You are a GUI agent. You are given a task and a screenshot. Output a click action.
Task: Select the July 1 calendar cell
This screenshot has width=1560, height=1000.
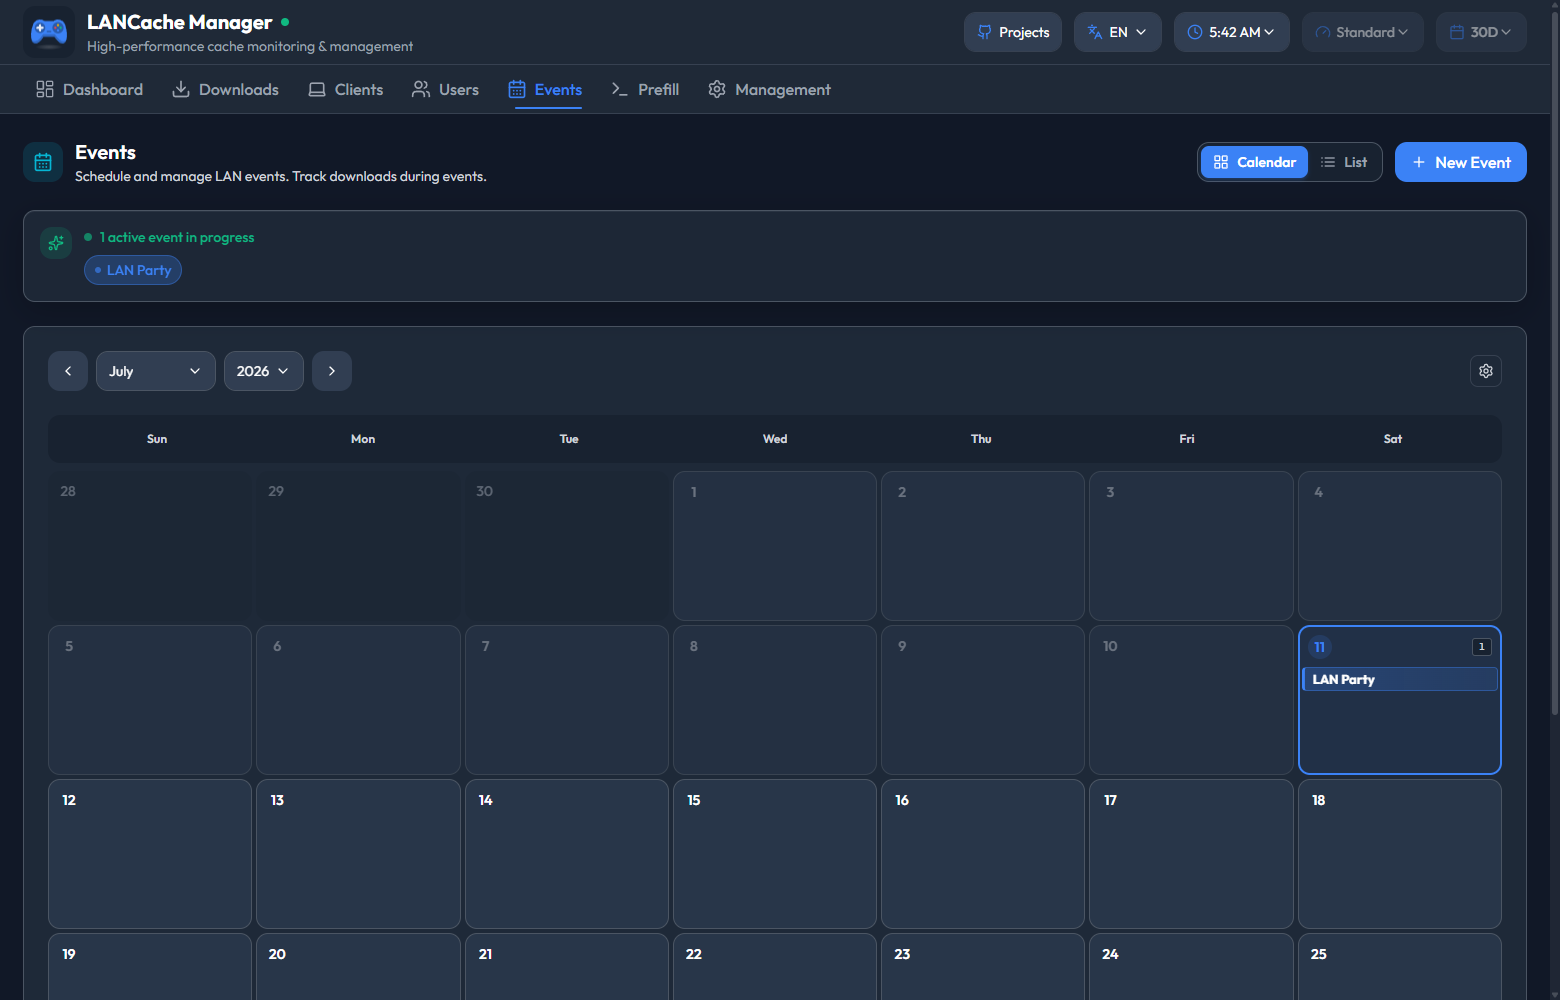coord(775,546)
